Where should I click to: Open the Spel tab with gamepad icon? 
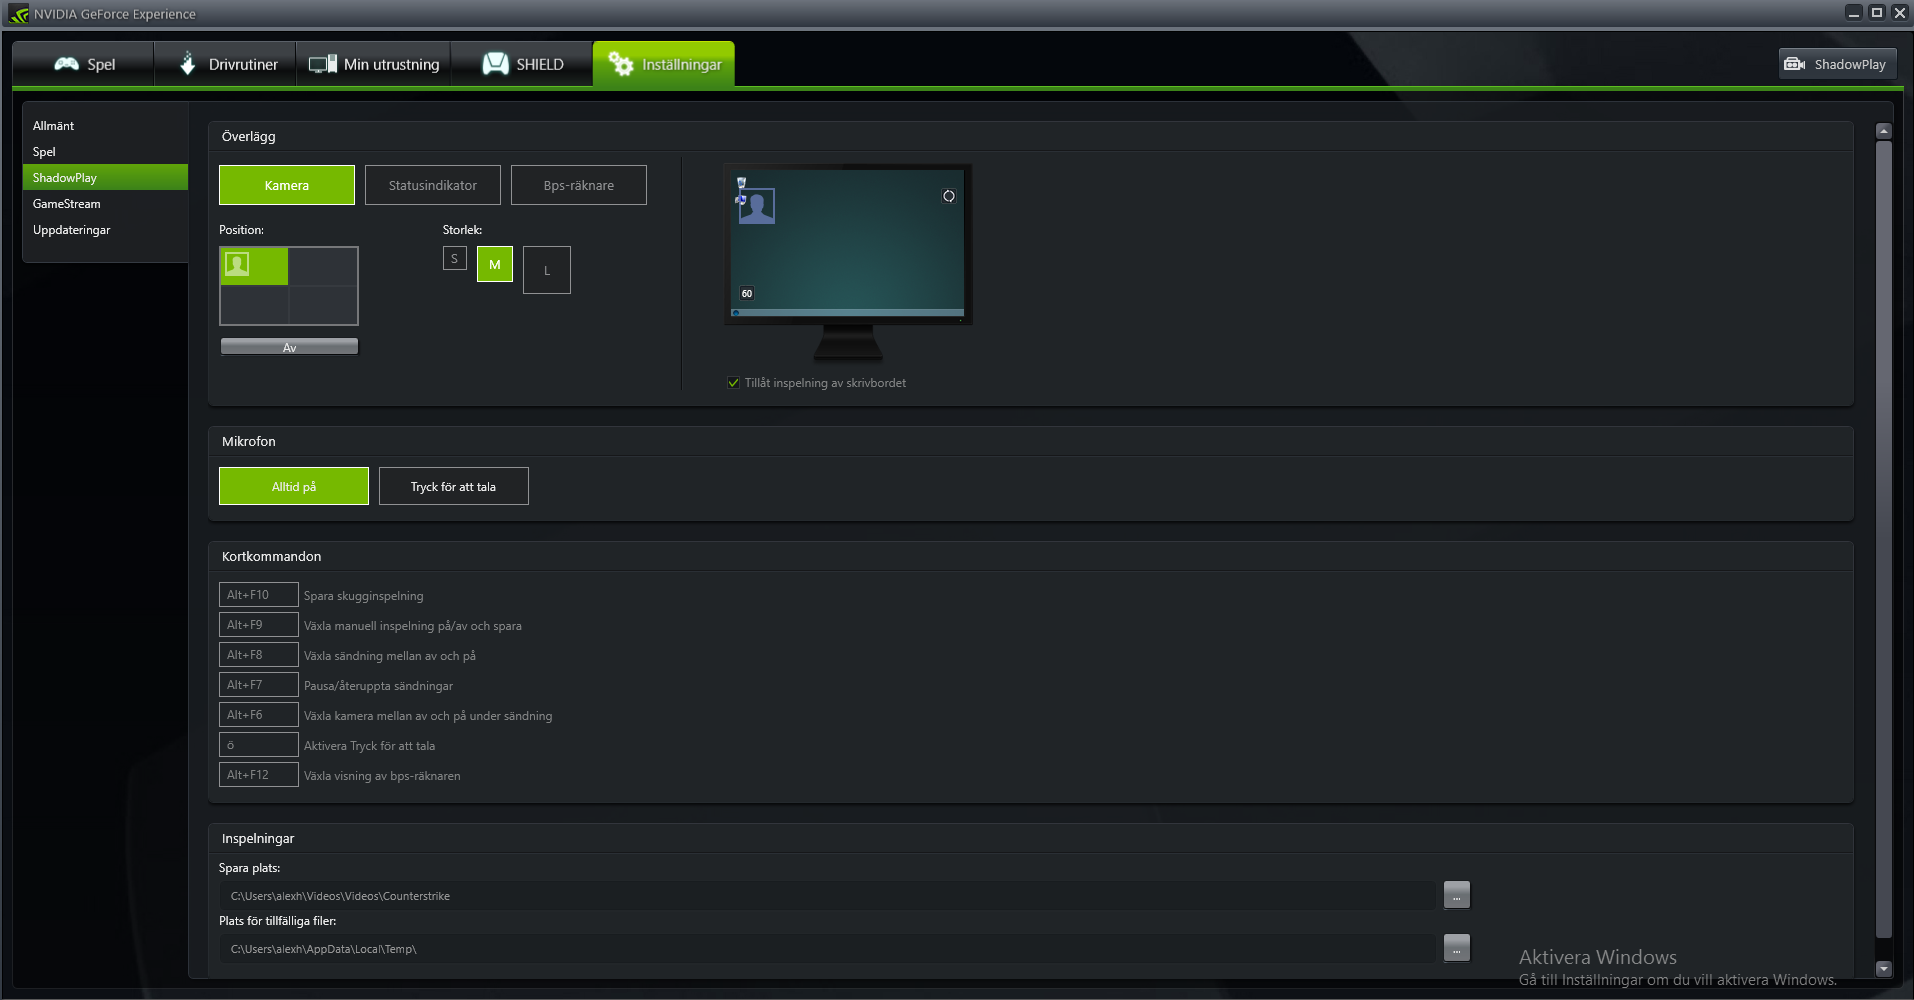(x=84, y=64)
